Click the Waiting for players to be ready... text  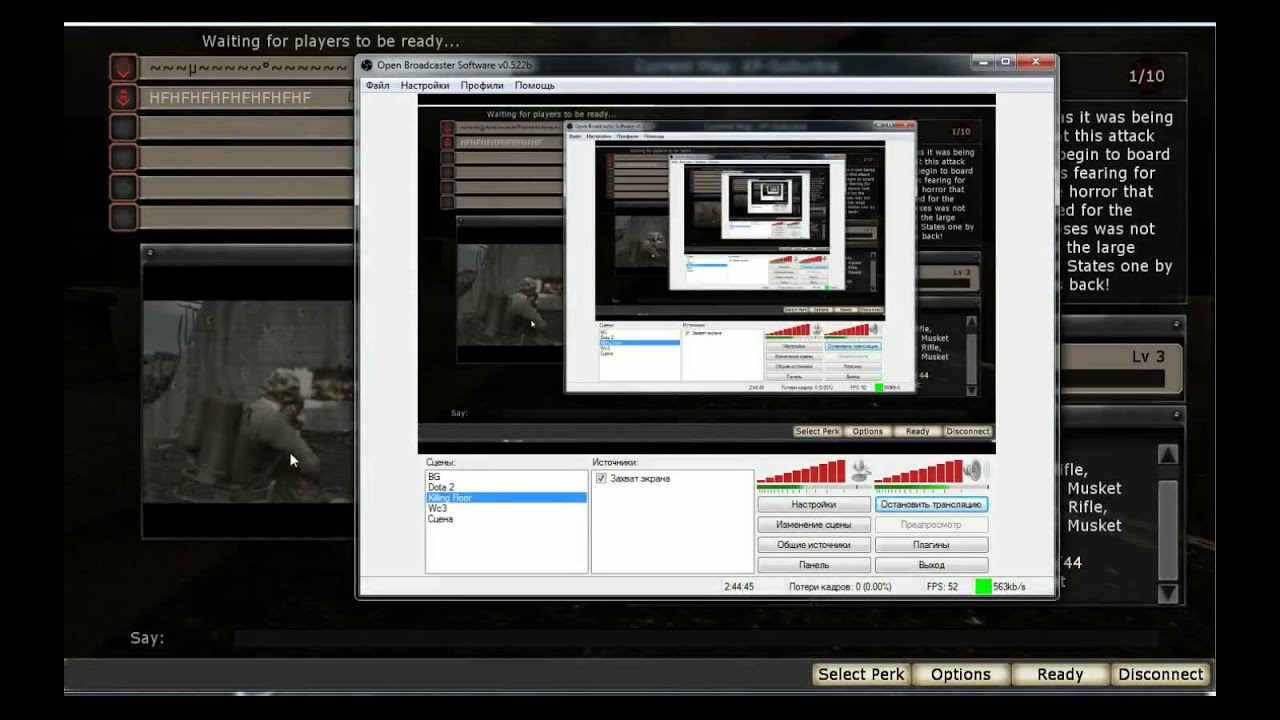[331, 41]
